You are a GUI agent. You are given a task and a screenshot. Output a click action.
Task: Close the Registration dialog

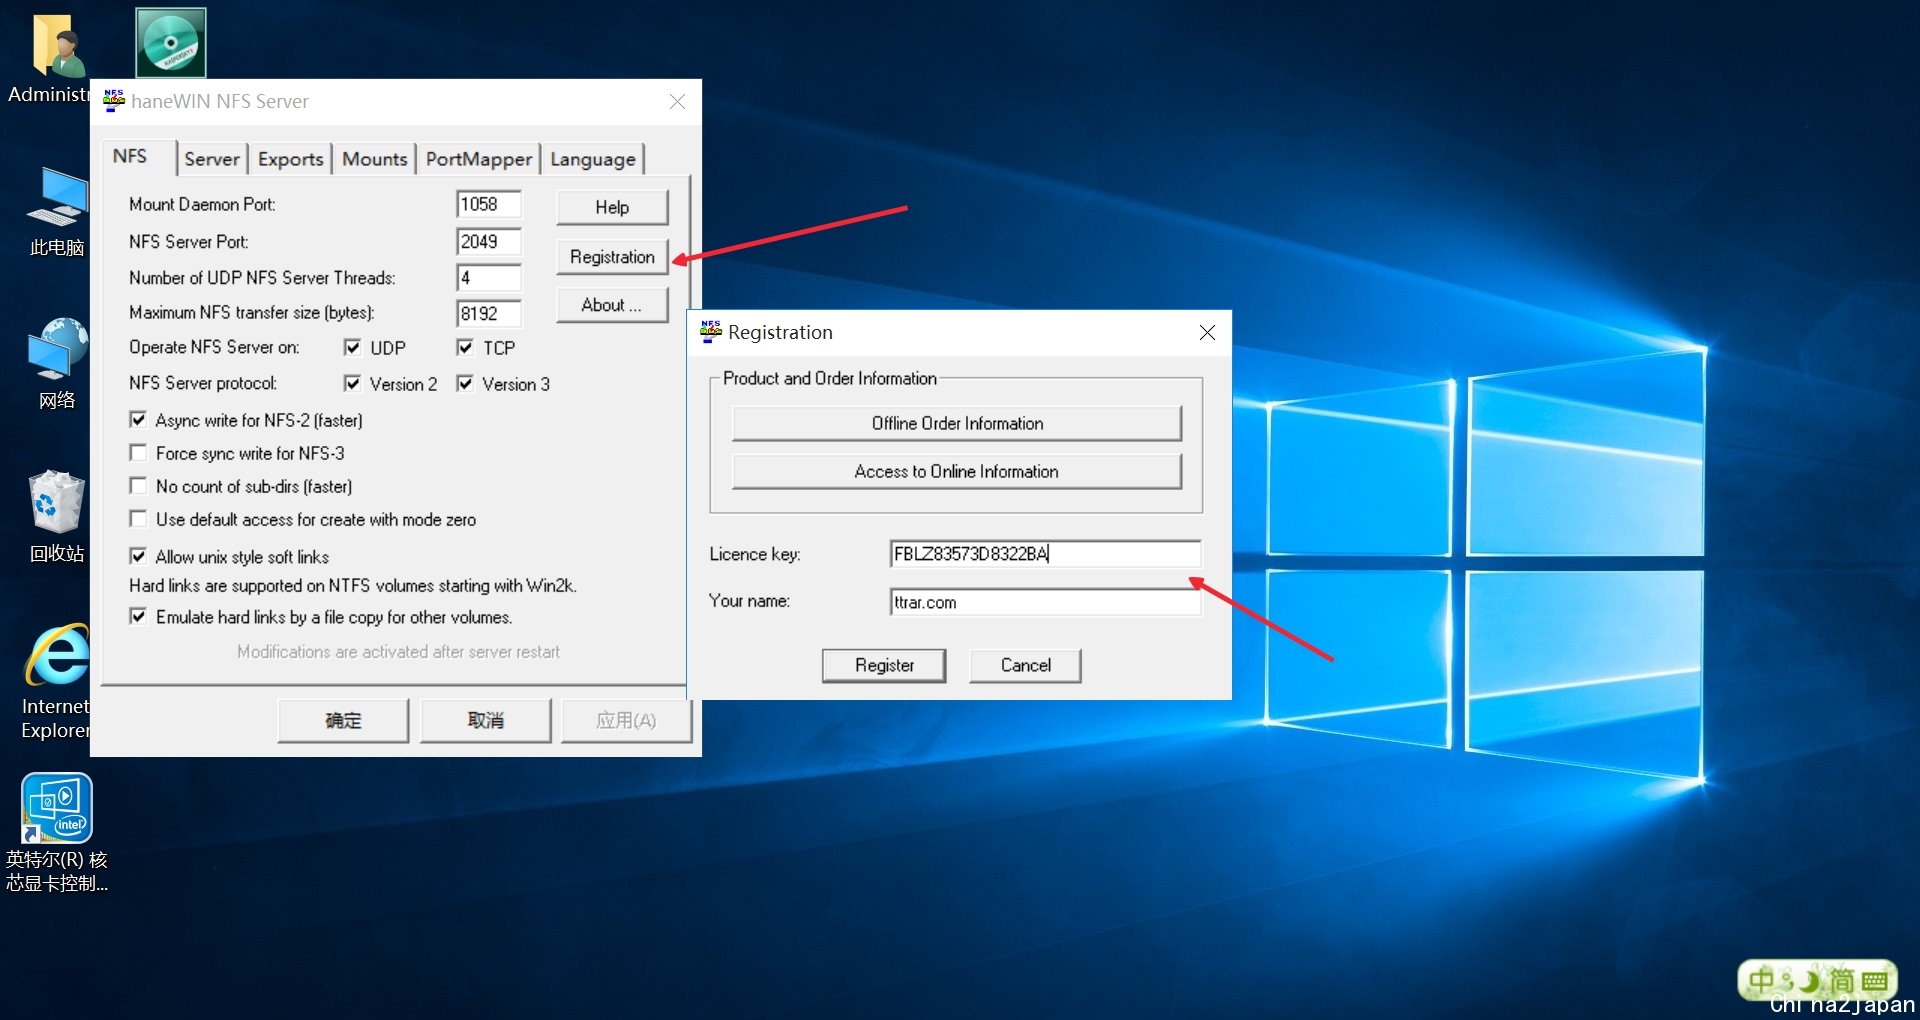(1207, 332)
